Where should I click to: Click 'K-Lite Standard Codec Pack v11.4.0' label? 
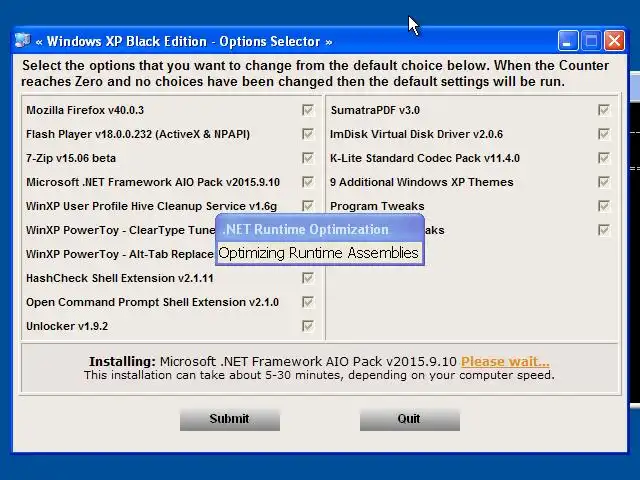coord(425,158)
